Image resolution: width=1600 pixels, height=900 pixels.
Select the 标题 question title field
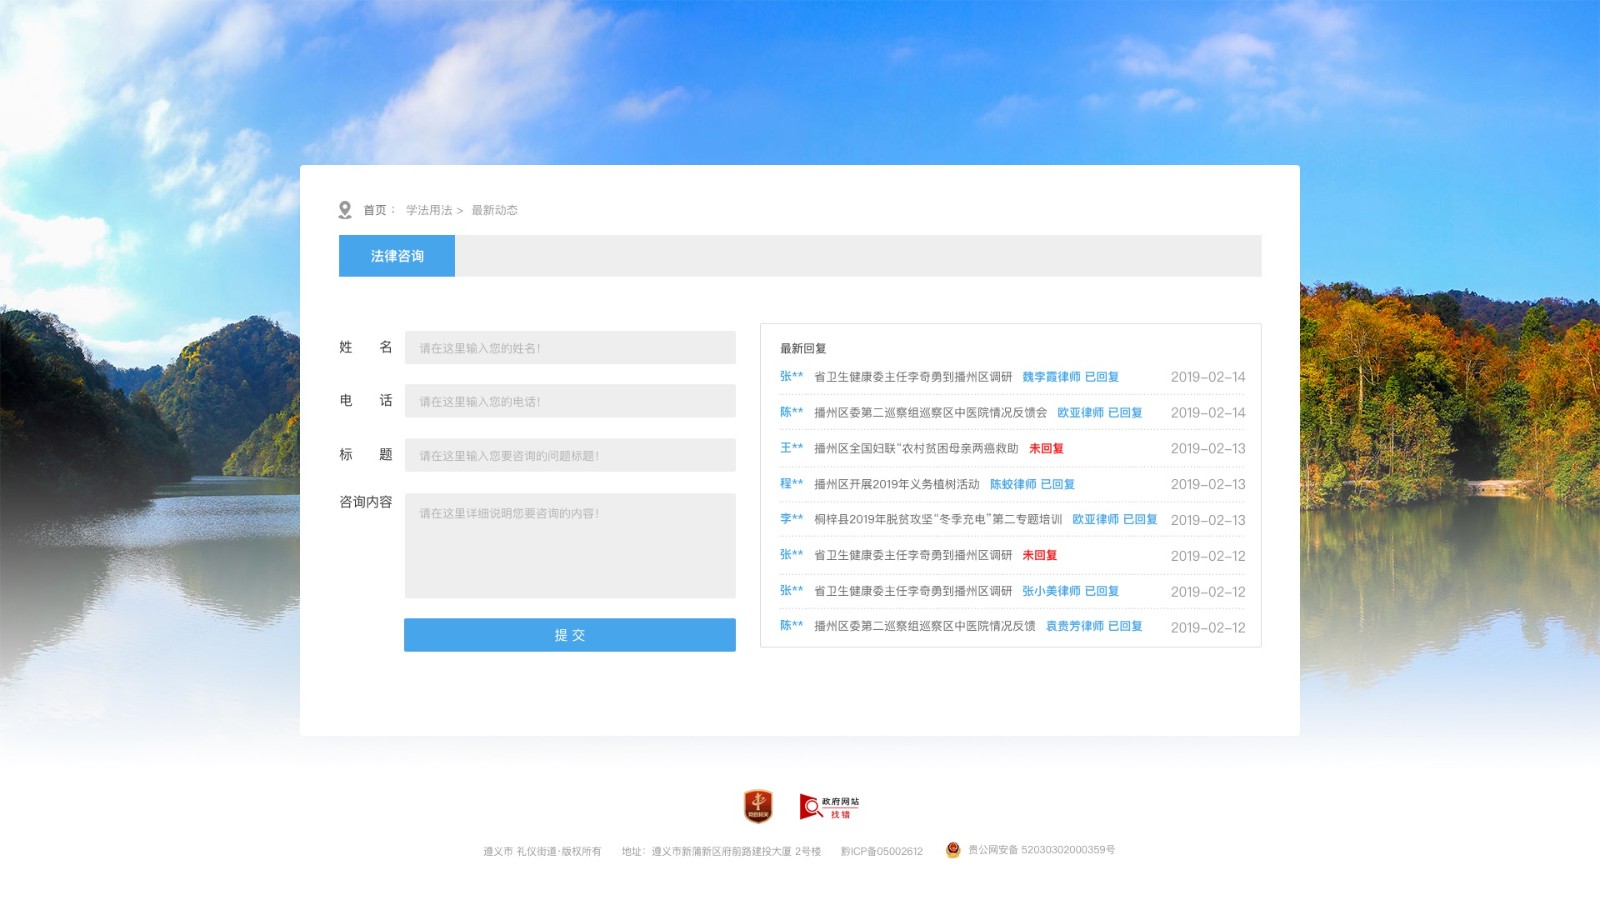[570, 455]
